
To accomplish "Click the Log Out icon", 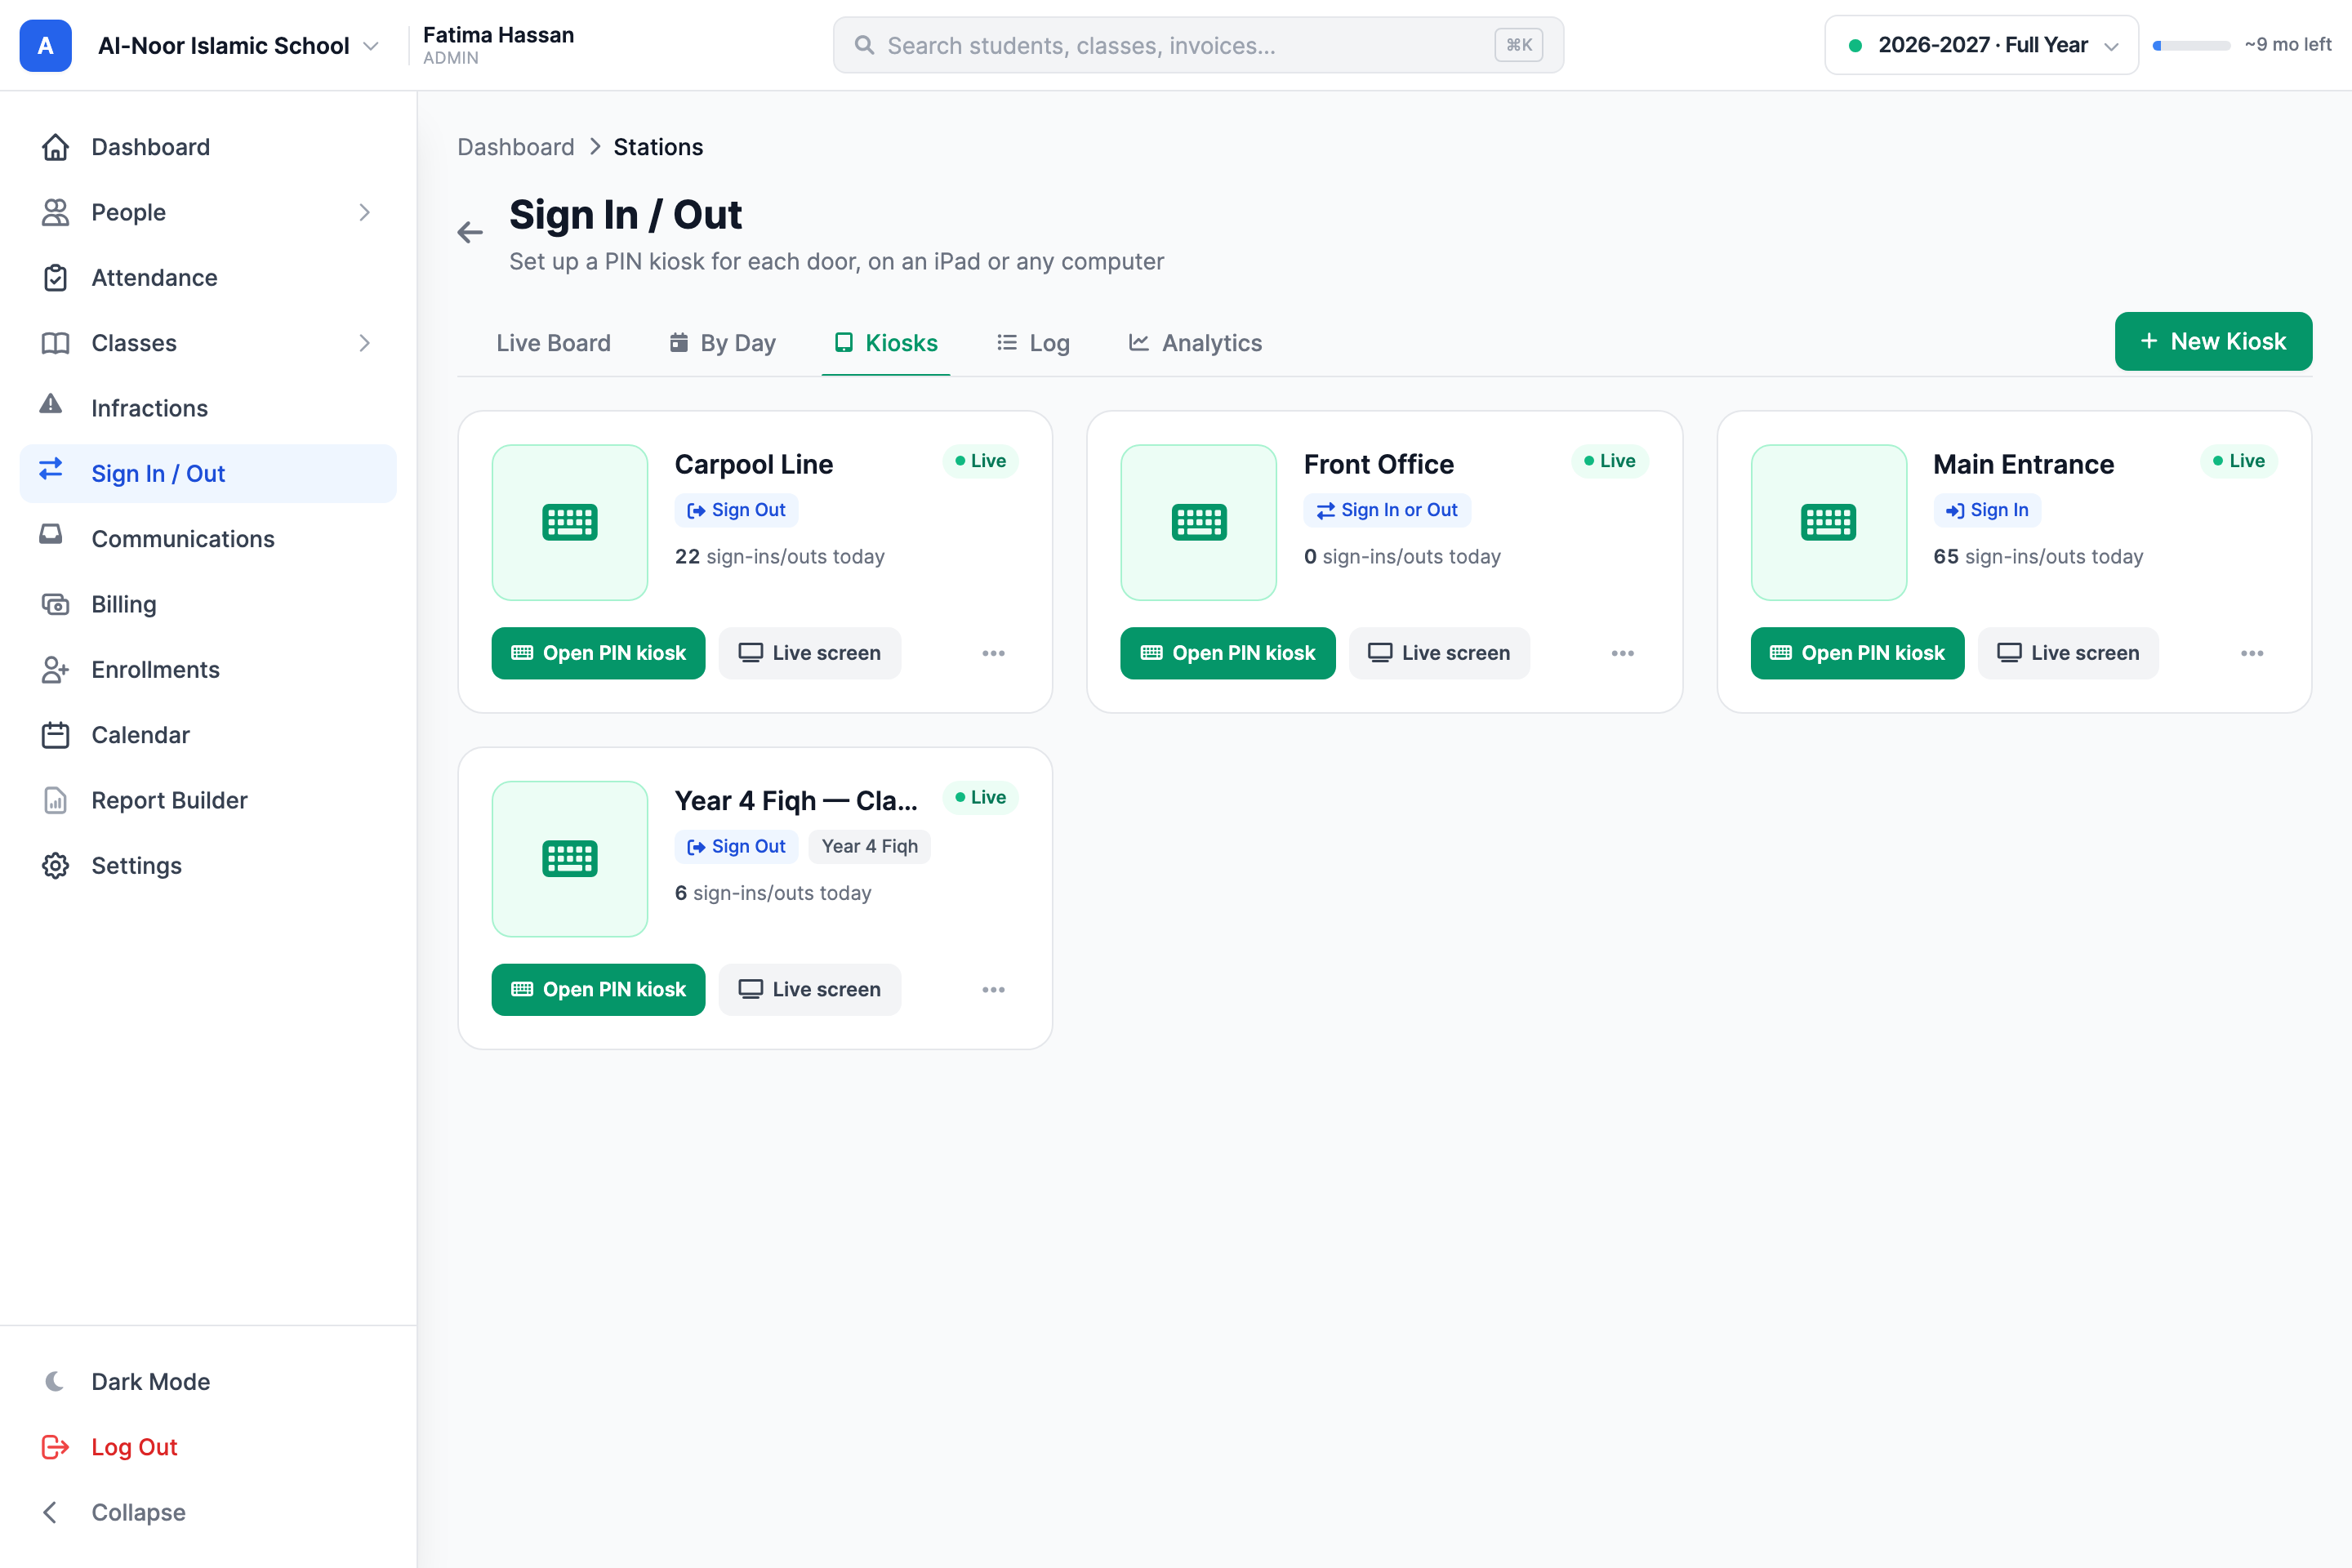I will click(55, 1447).
